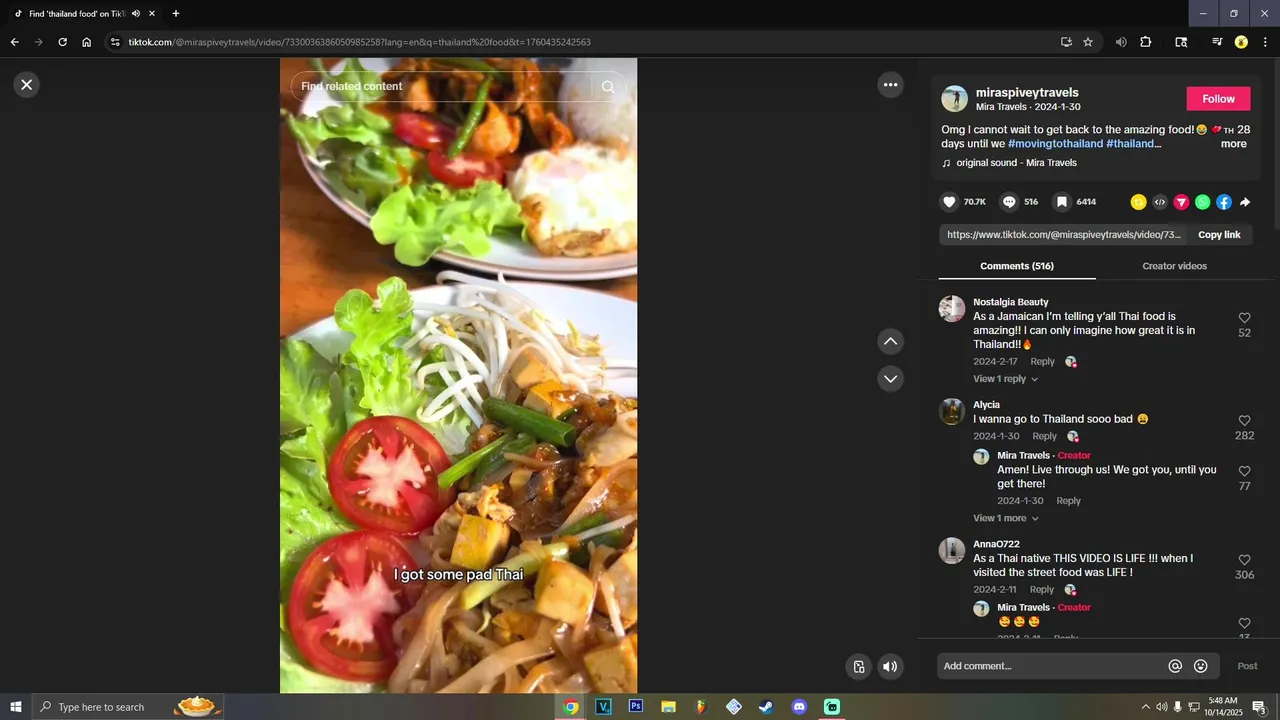Like Nostalgia Beauty's comment
Viewport: 1280px width, 720px height.
[1244, 318]
